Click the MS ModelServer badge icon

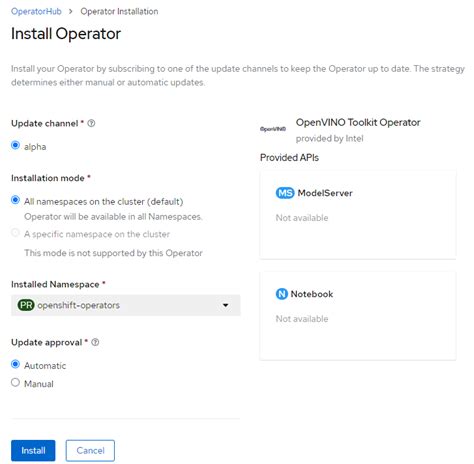point(285,193)
